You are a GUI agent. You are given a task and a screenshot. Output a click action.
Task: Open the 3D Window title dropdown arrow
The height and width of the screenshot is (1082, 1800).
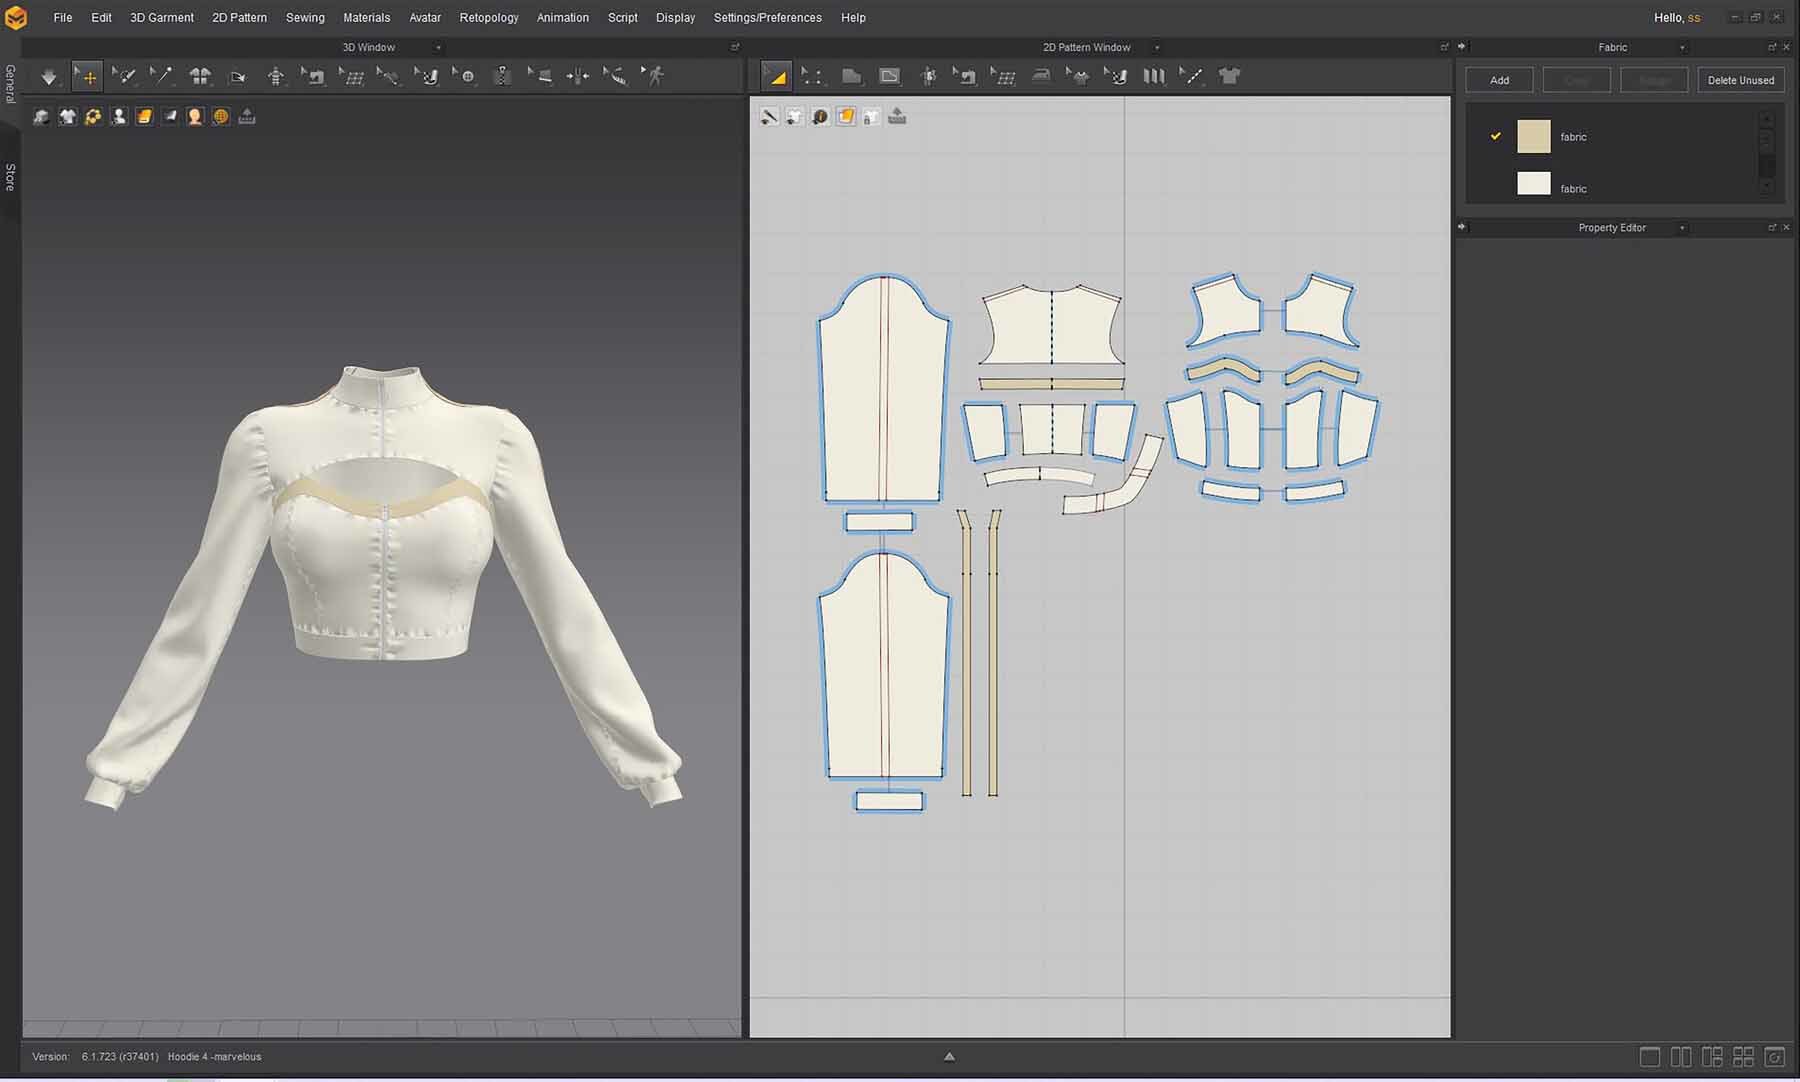[x=438, y=47]
